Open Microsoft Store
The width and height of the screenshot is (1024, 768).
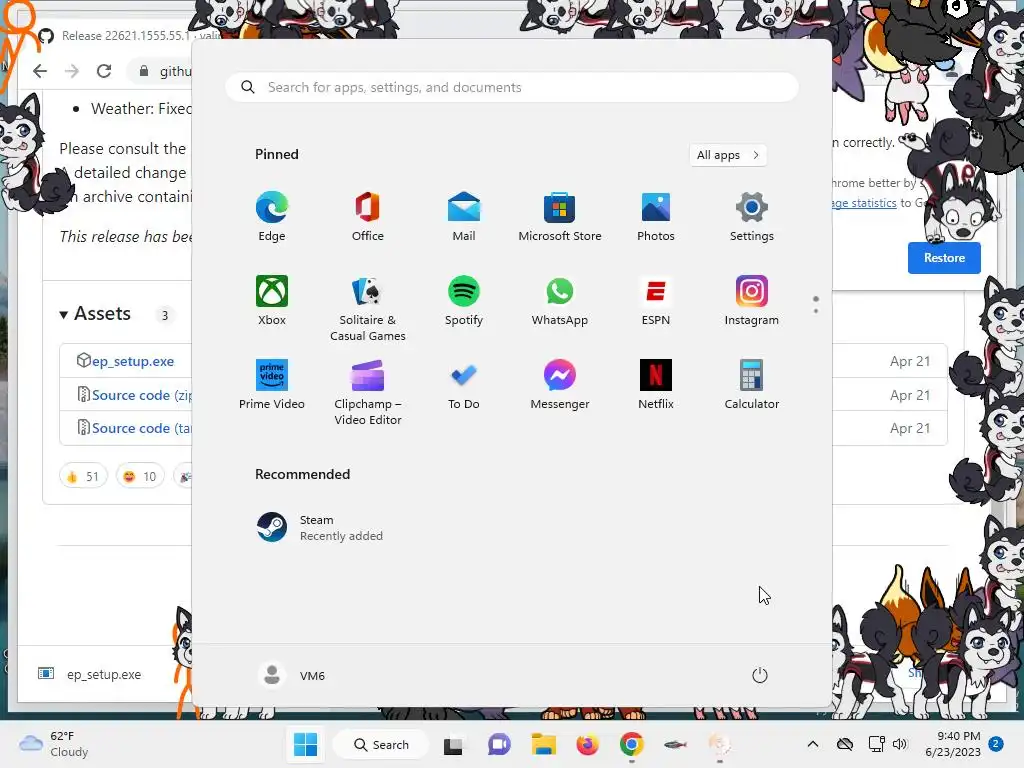coord(560,217)
